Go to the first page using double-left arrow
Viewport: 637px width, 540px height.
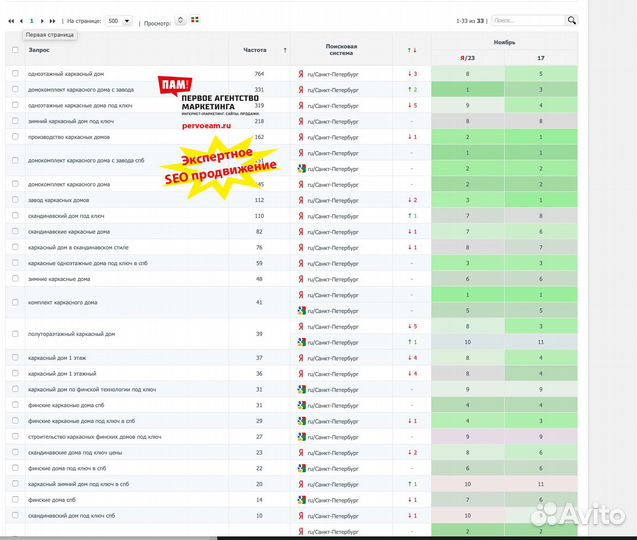12,20
